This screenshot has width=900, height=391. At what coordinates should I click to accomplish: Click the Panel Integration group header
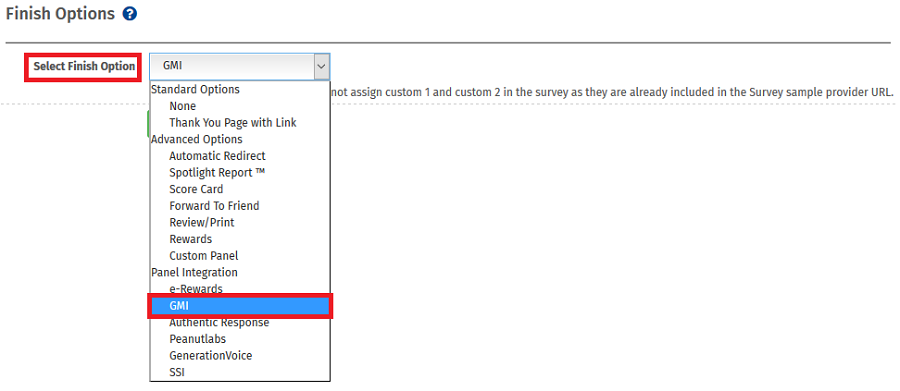click(x=194, y=272)
